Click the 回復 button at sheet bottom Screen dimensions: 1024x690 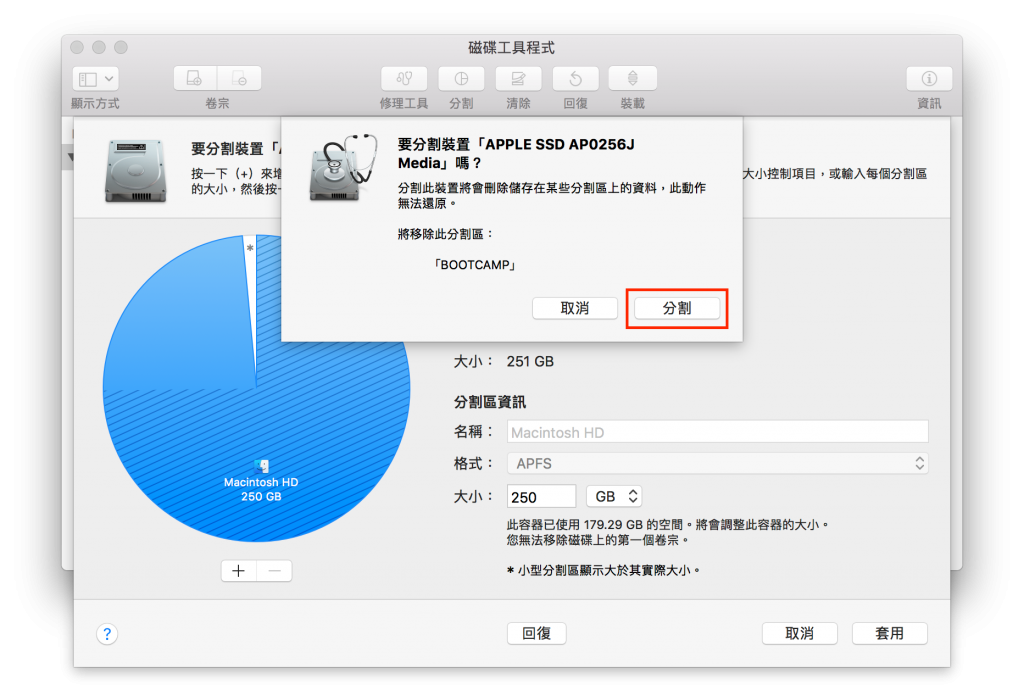536,633
